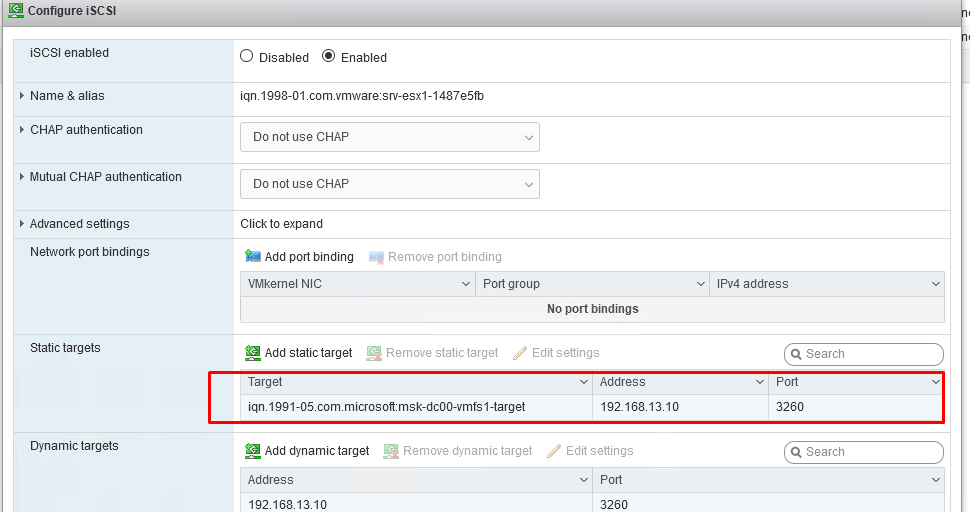Expand the Advanced settings section
Viewport: 970px width, 512px height.
click(x=22, y=224)
